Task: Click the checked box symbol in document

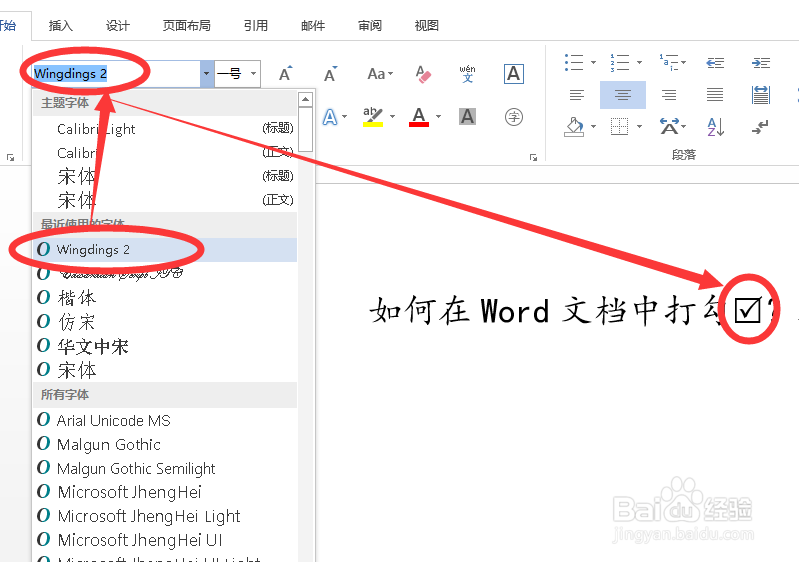Action: point(748,310)
